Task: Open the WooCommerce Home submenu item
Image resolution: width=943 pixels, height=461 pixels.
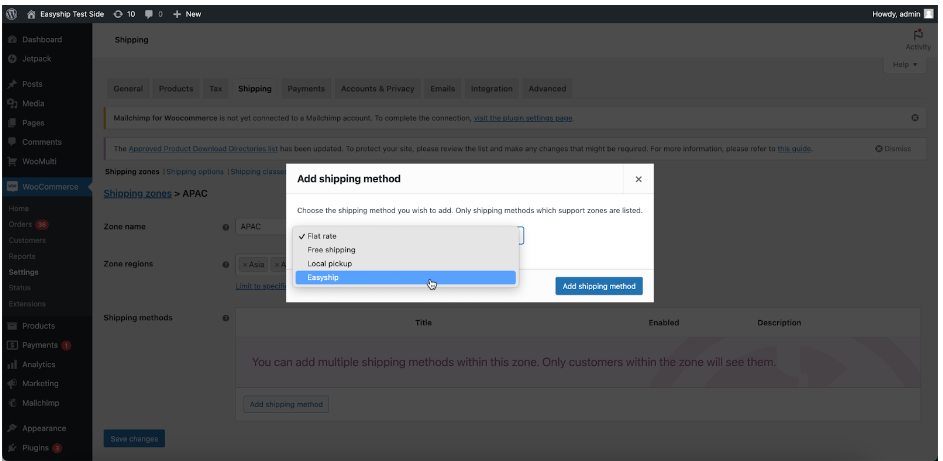Action: pos(19,209)
